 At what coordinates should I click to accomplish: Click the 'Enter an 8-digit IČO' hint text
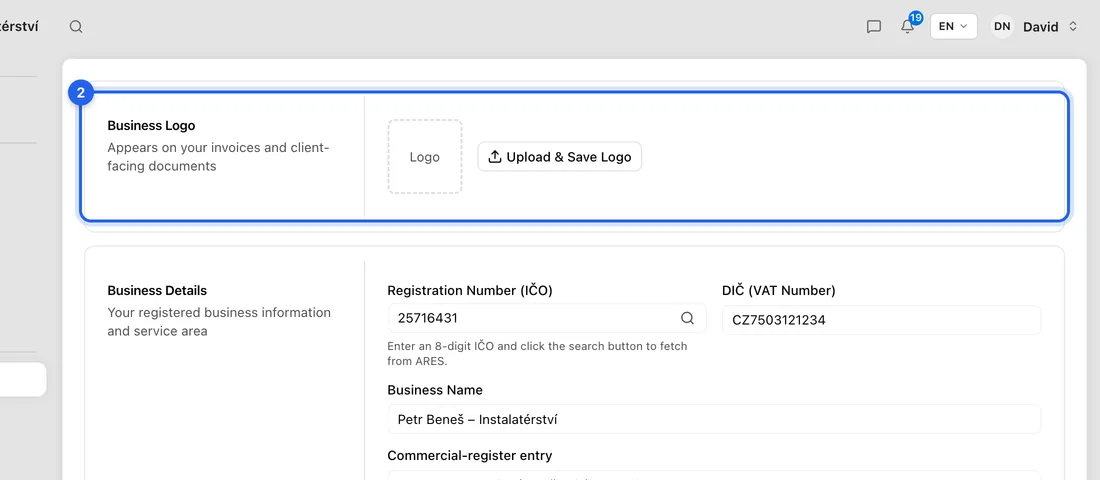pyautogui.click(x=537, y=354)
